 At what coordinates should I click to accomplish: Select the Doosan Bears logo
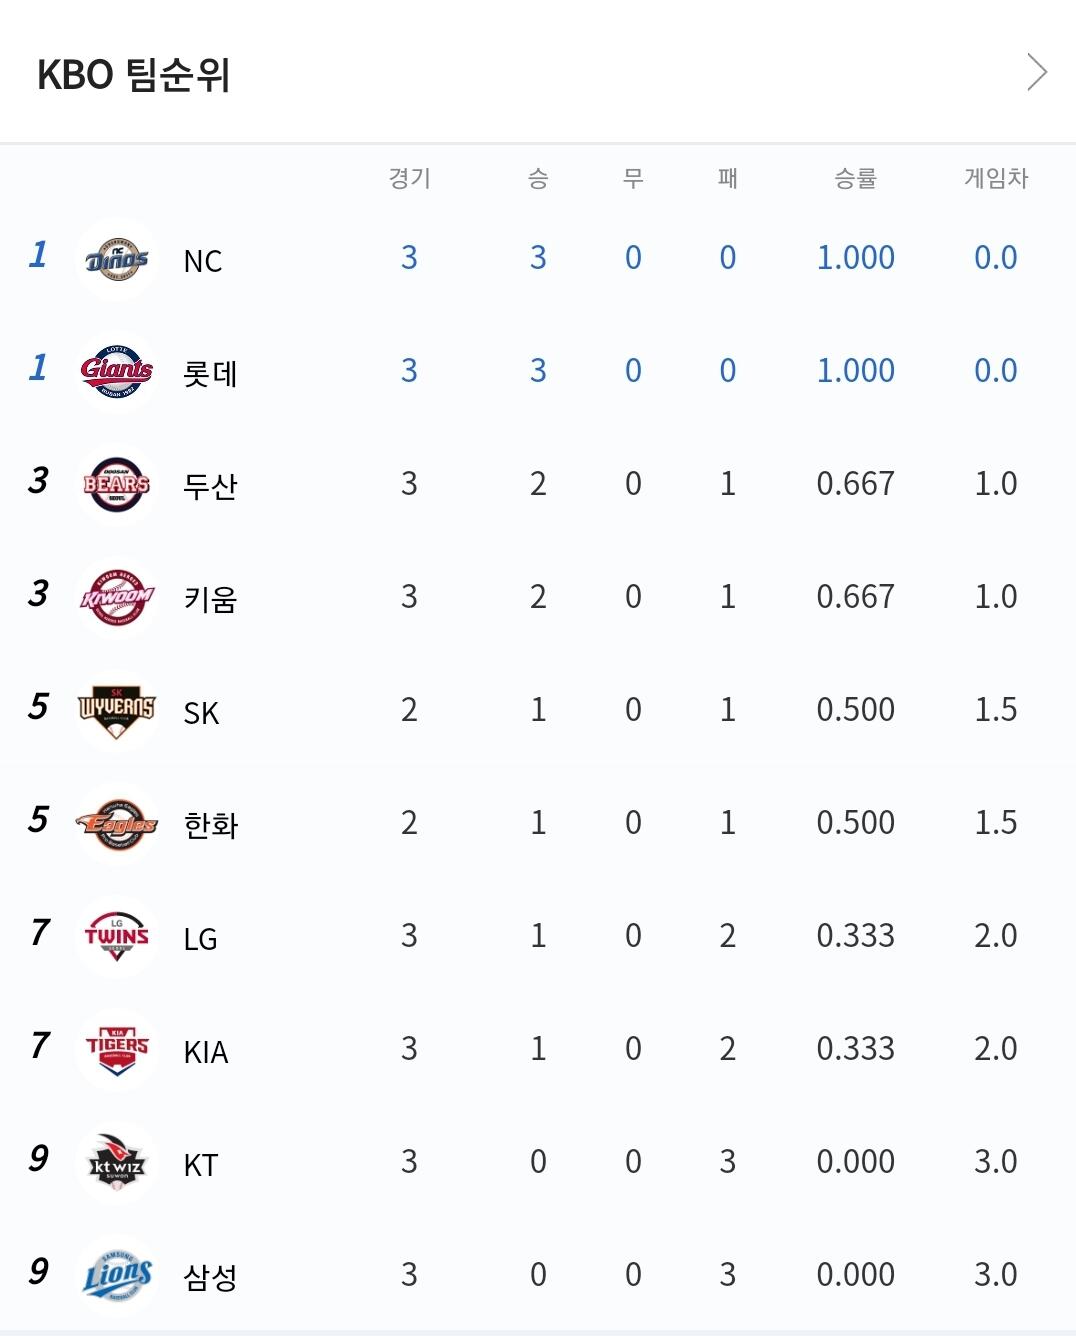(117, 485)
